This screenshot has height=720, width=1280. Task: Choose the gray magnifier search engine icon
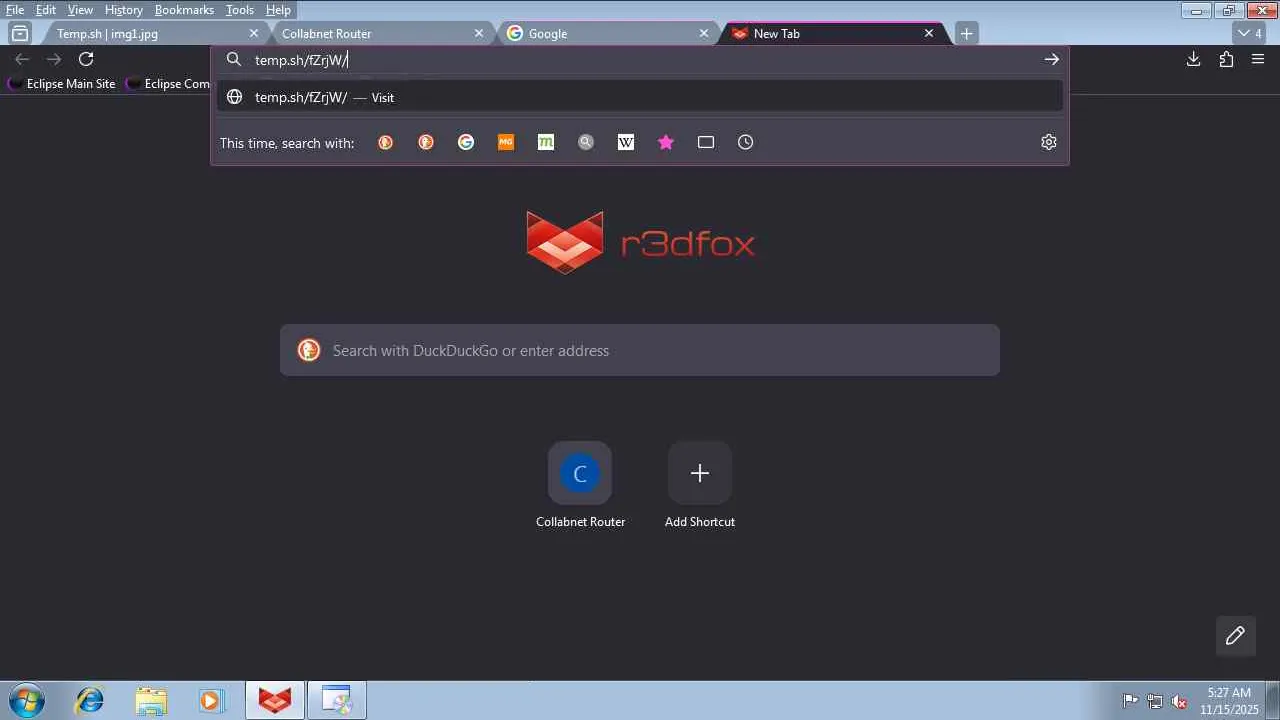586,142
